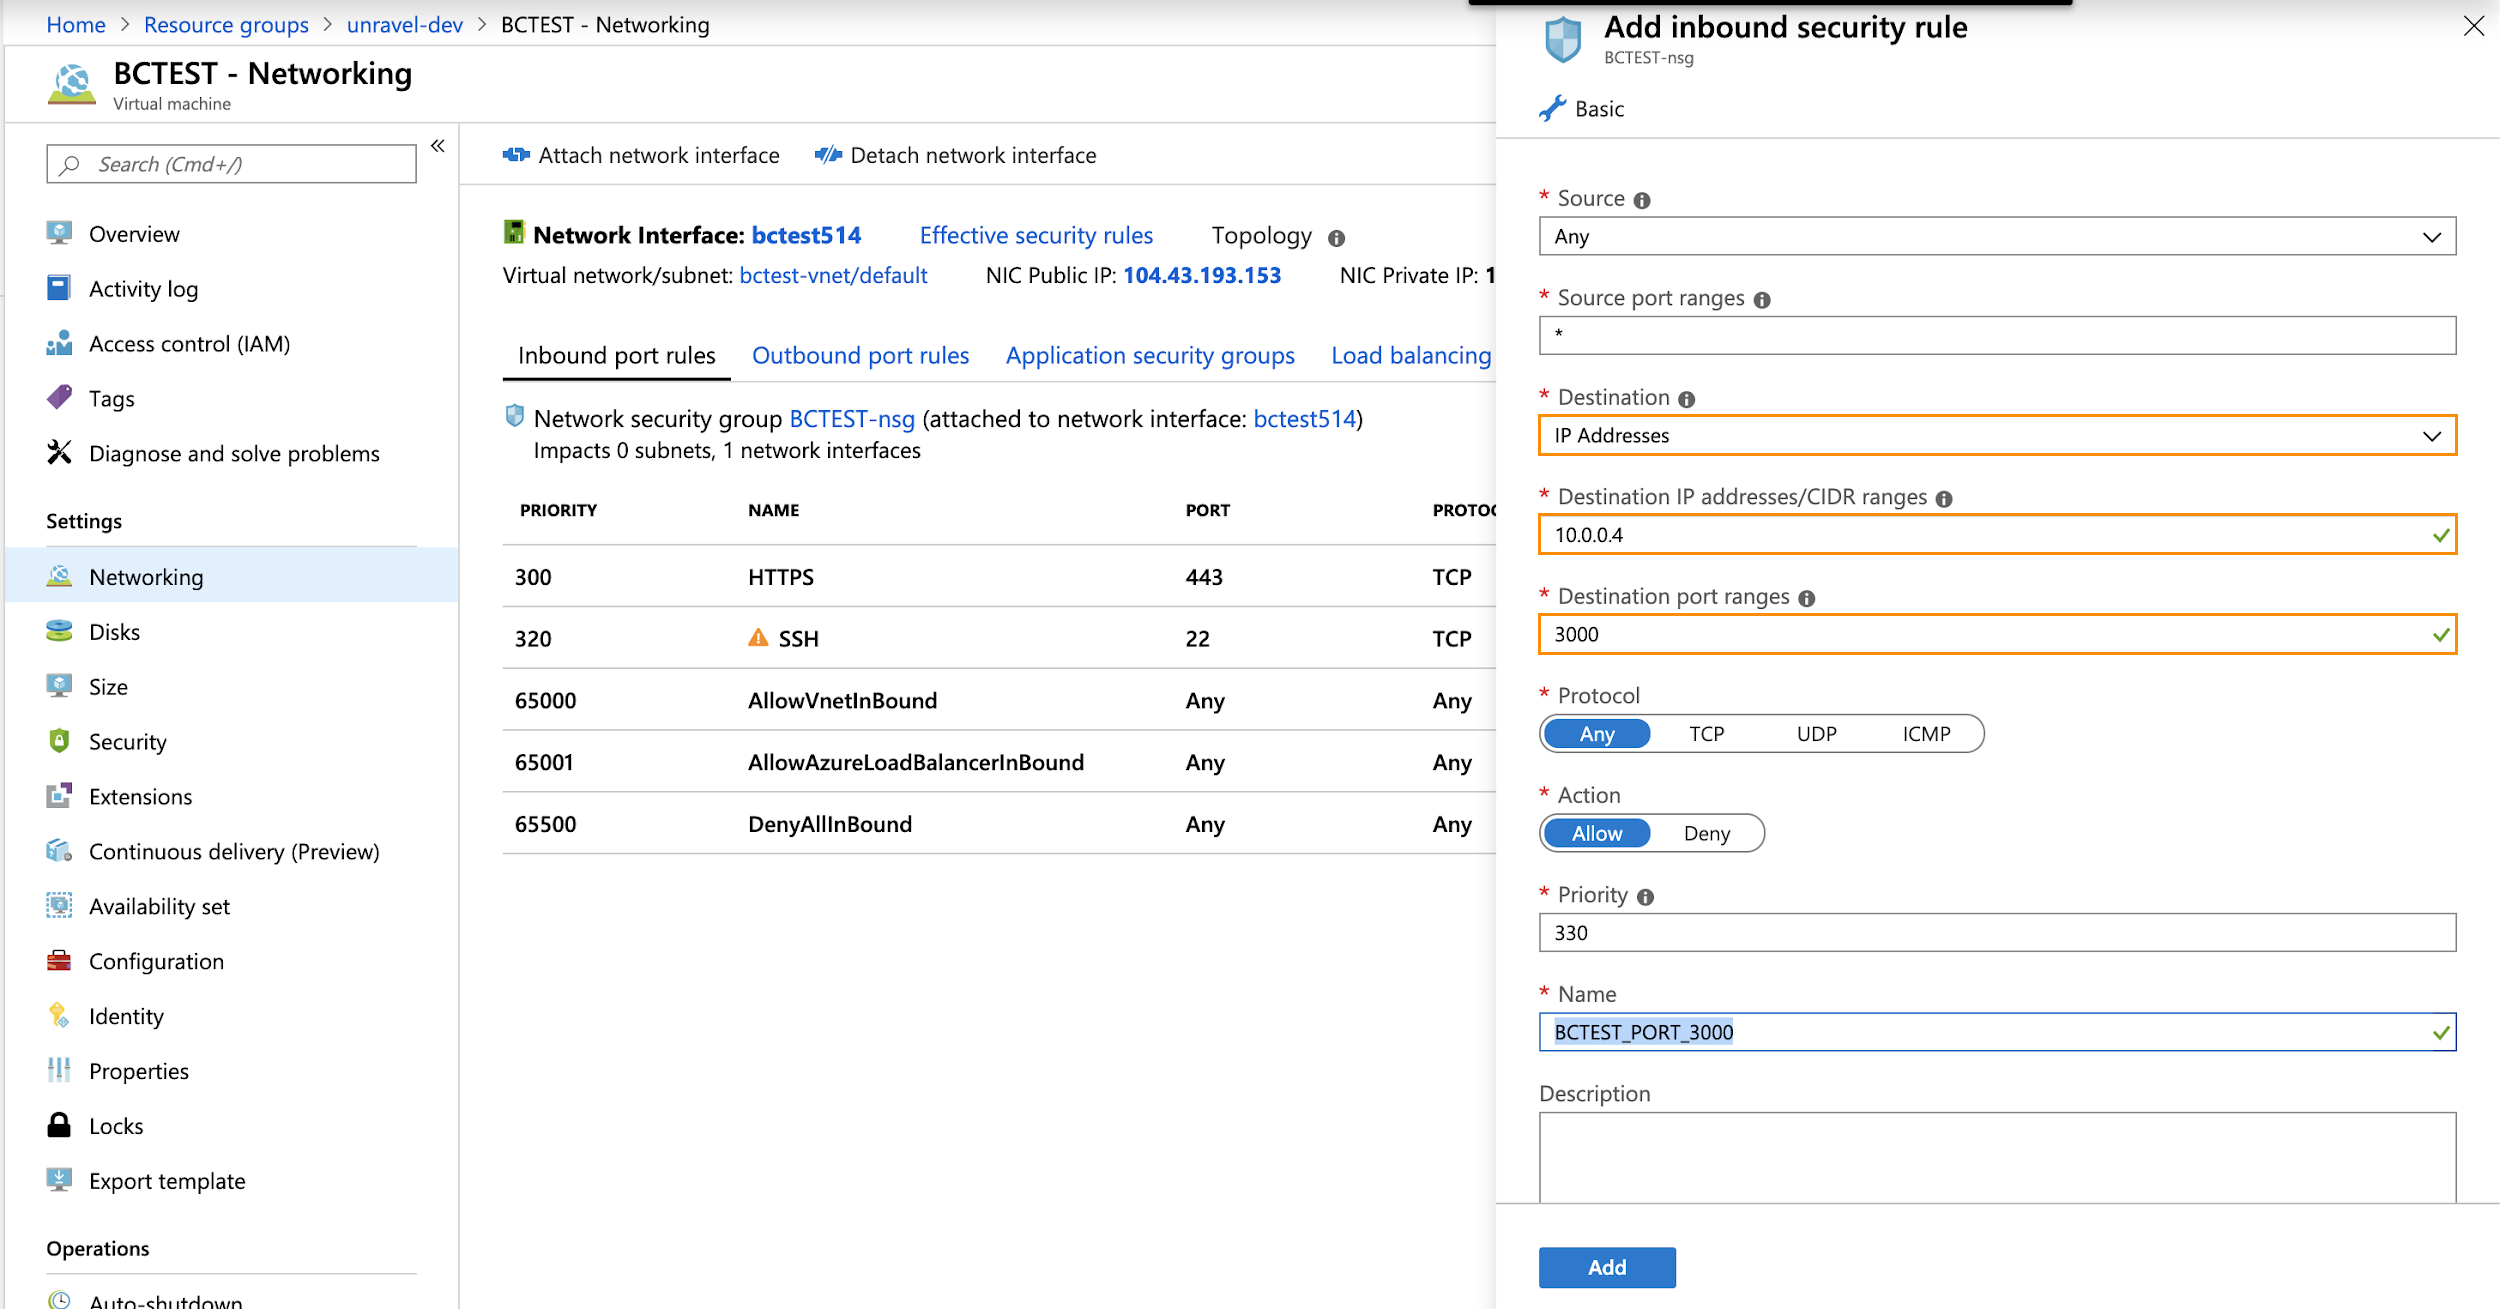The width and height of the screenshot is (2500, 1309).
Task: Click the Destination port ranges field
Action: (1997, 634)
